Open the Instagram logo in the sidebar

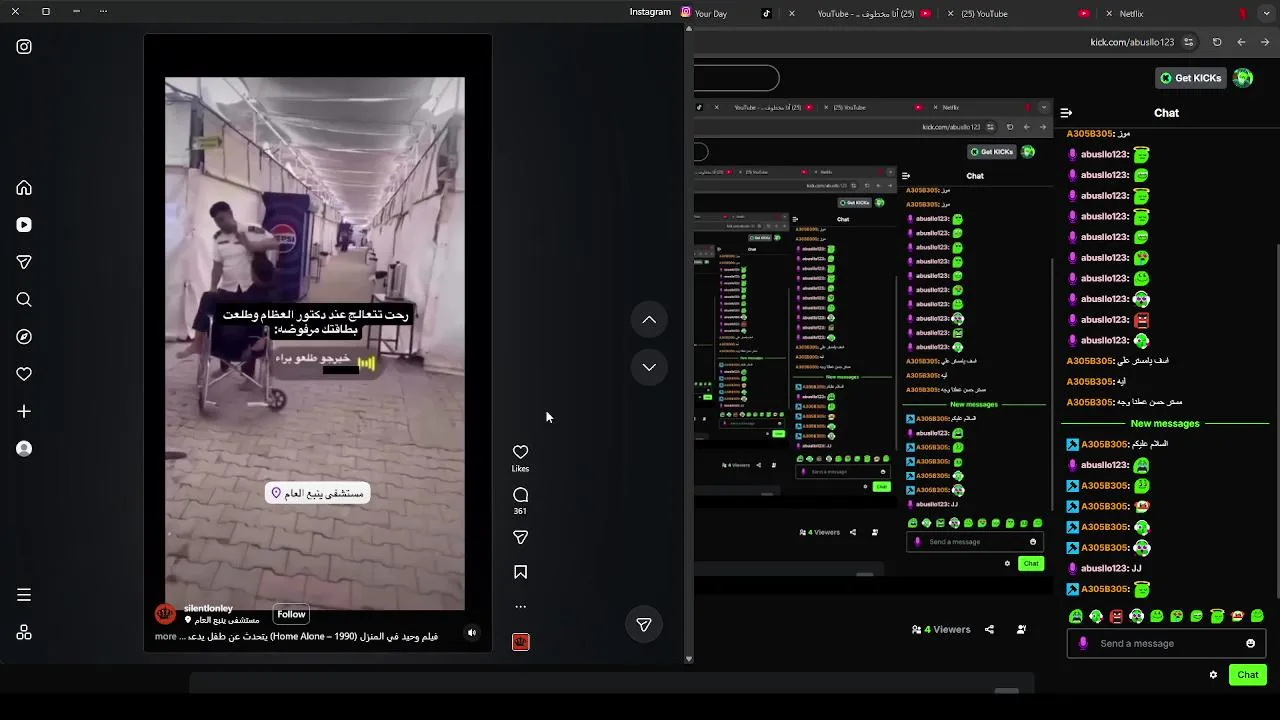click(x=24, y=46)
